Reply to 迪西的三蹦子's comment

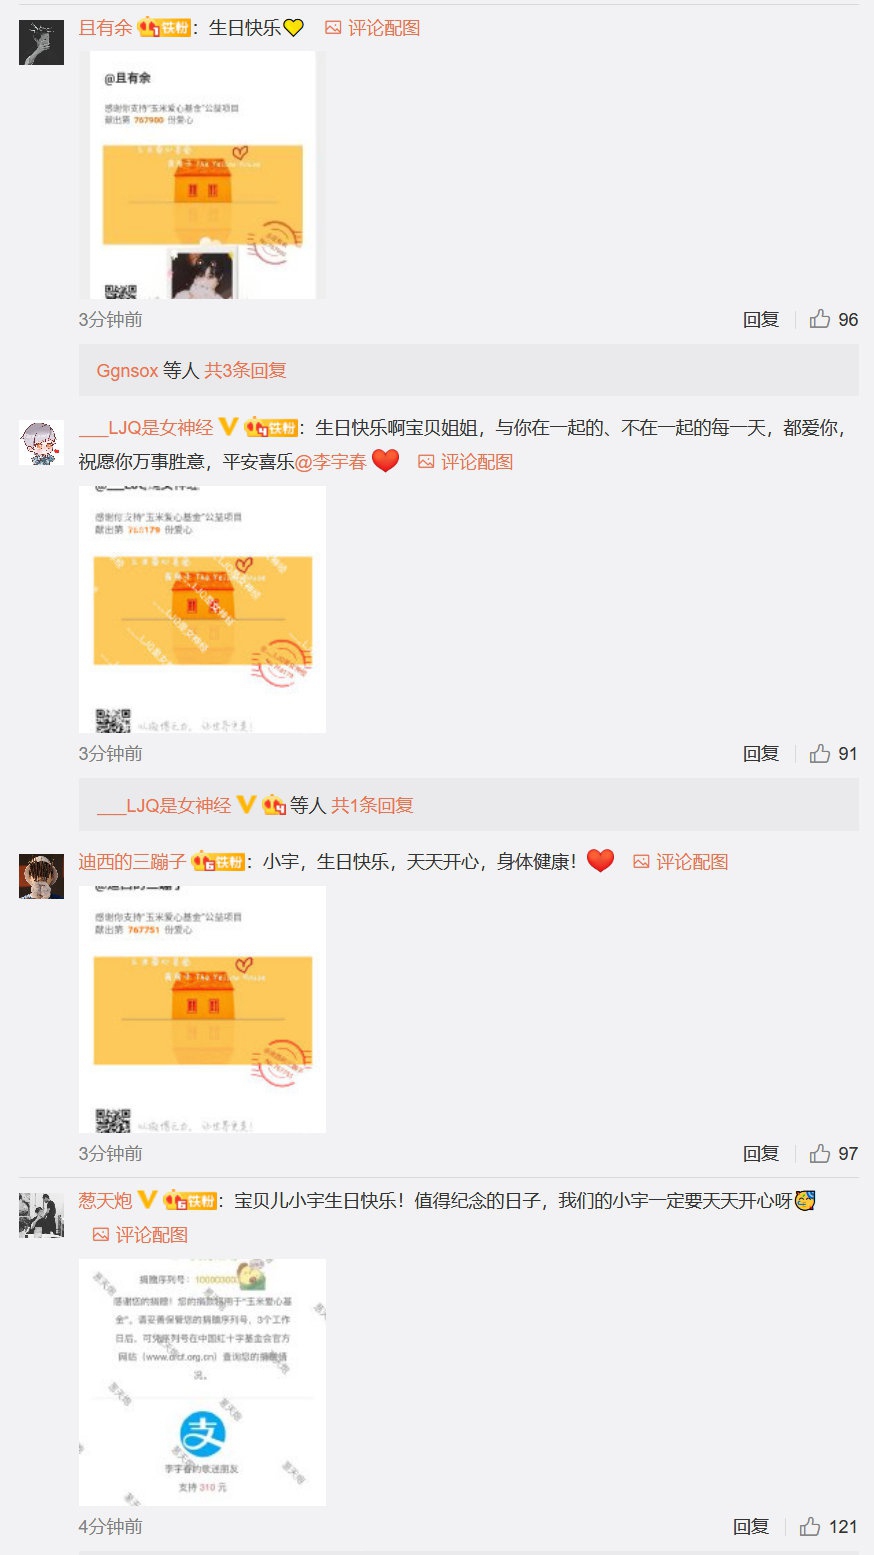tap(761, 1153)
